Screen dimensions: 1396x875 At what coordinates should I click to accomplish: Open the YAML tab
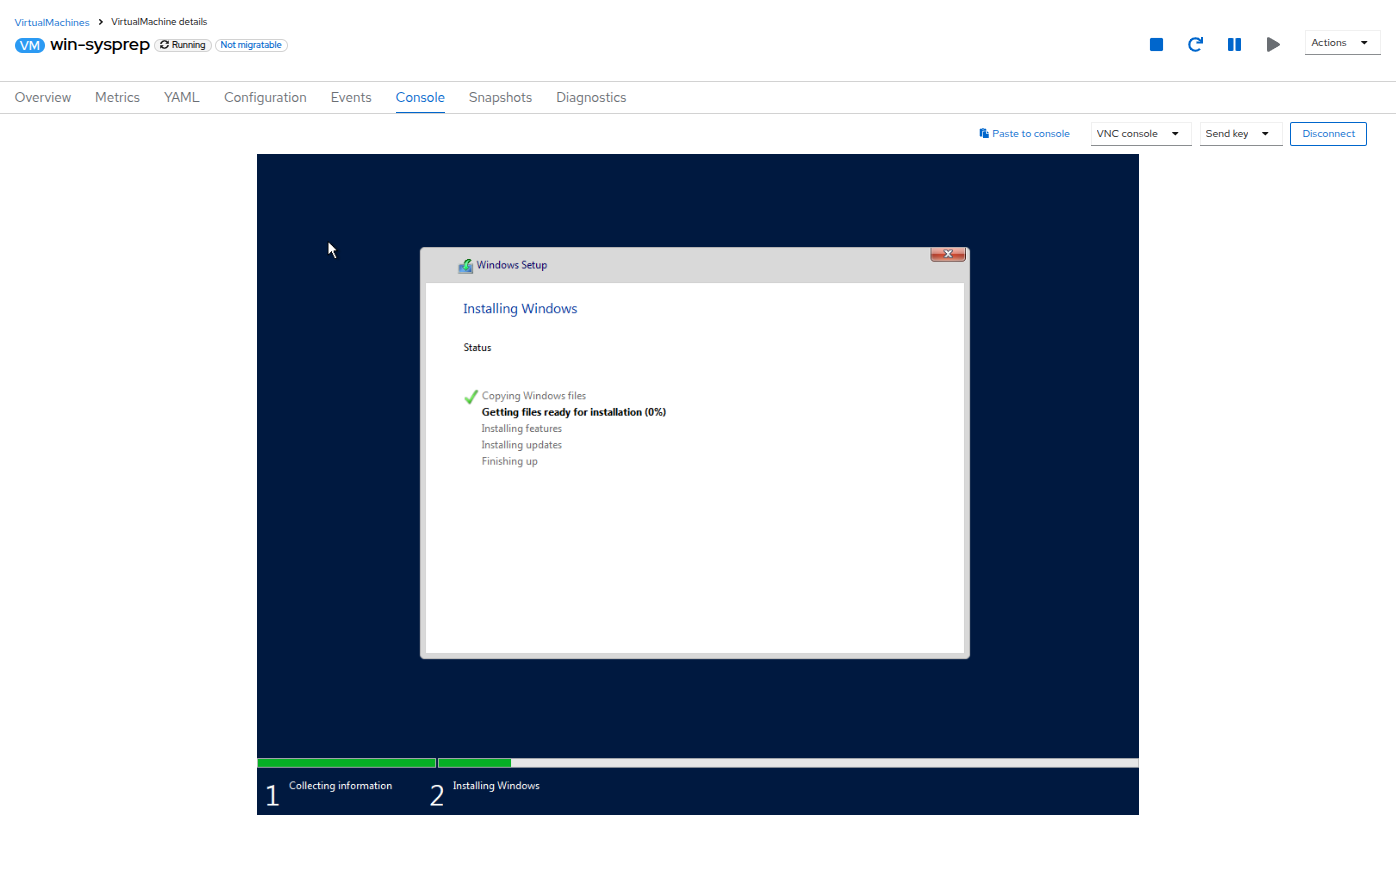(x=182, y=97)
